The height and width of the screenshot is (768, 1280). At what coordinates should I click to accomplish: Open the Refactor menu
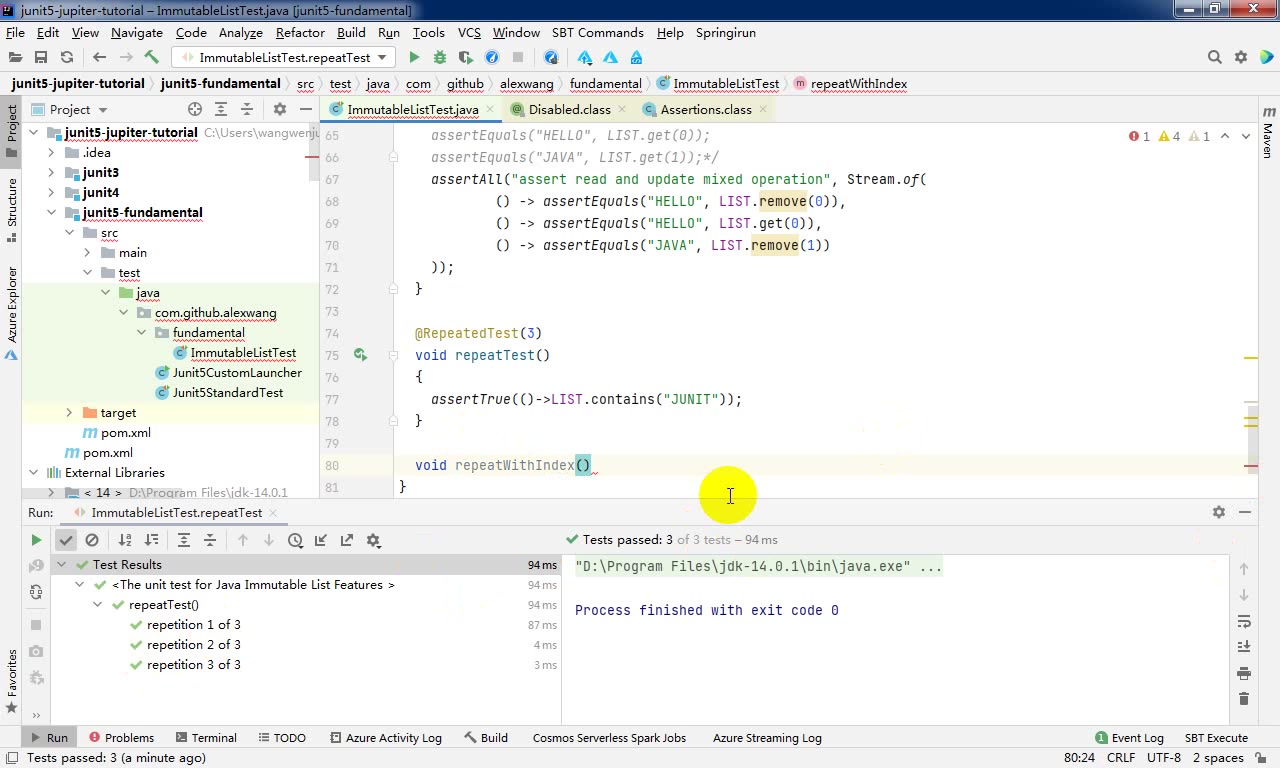300,32
